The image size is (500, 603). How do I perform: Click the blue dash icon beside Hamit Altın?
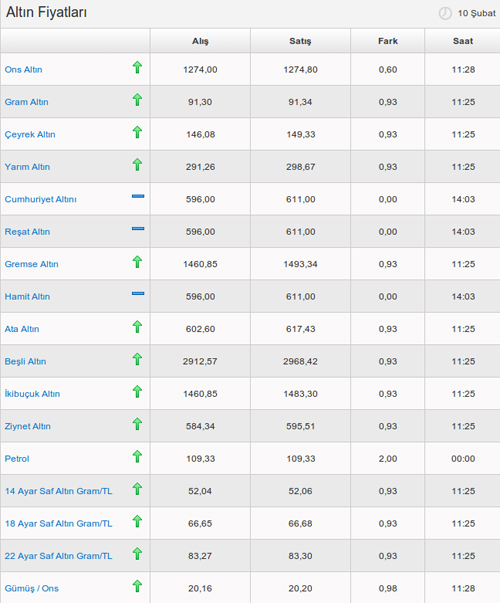click(138, 293)
